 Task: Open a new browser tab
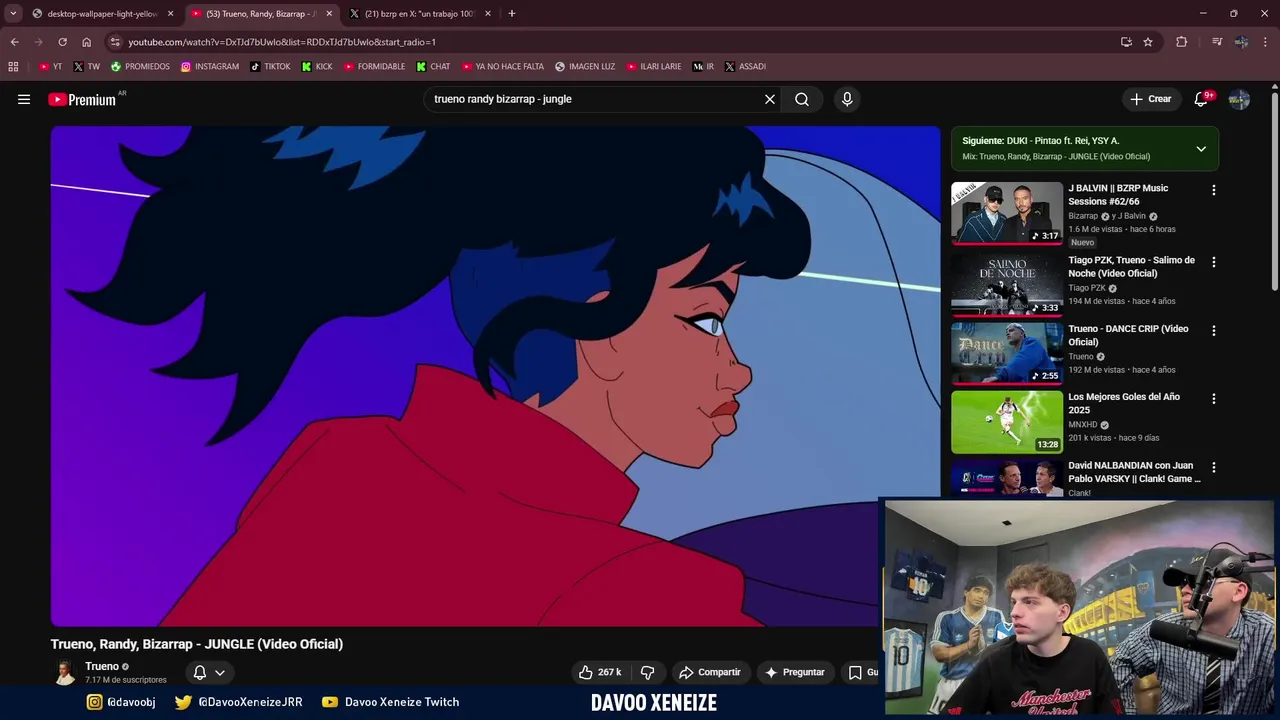pos(512,13)
